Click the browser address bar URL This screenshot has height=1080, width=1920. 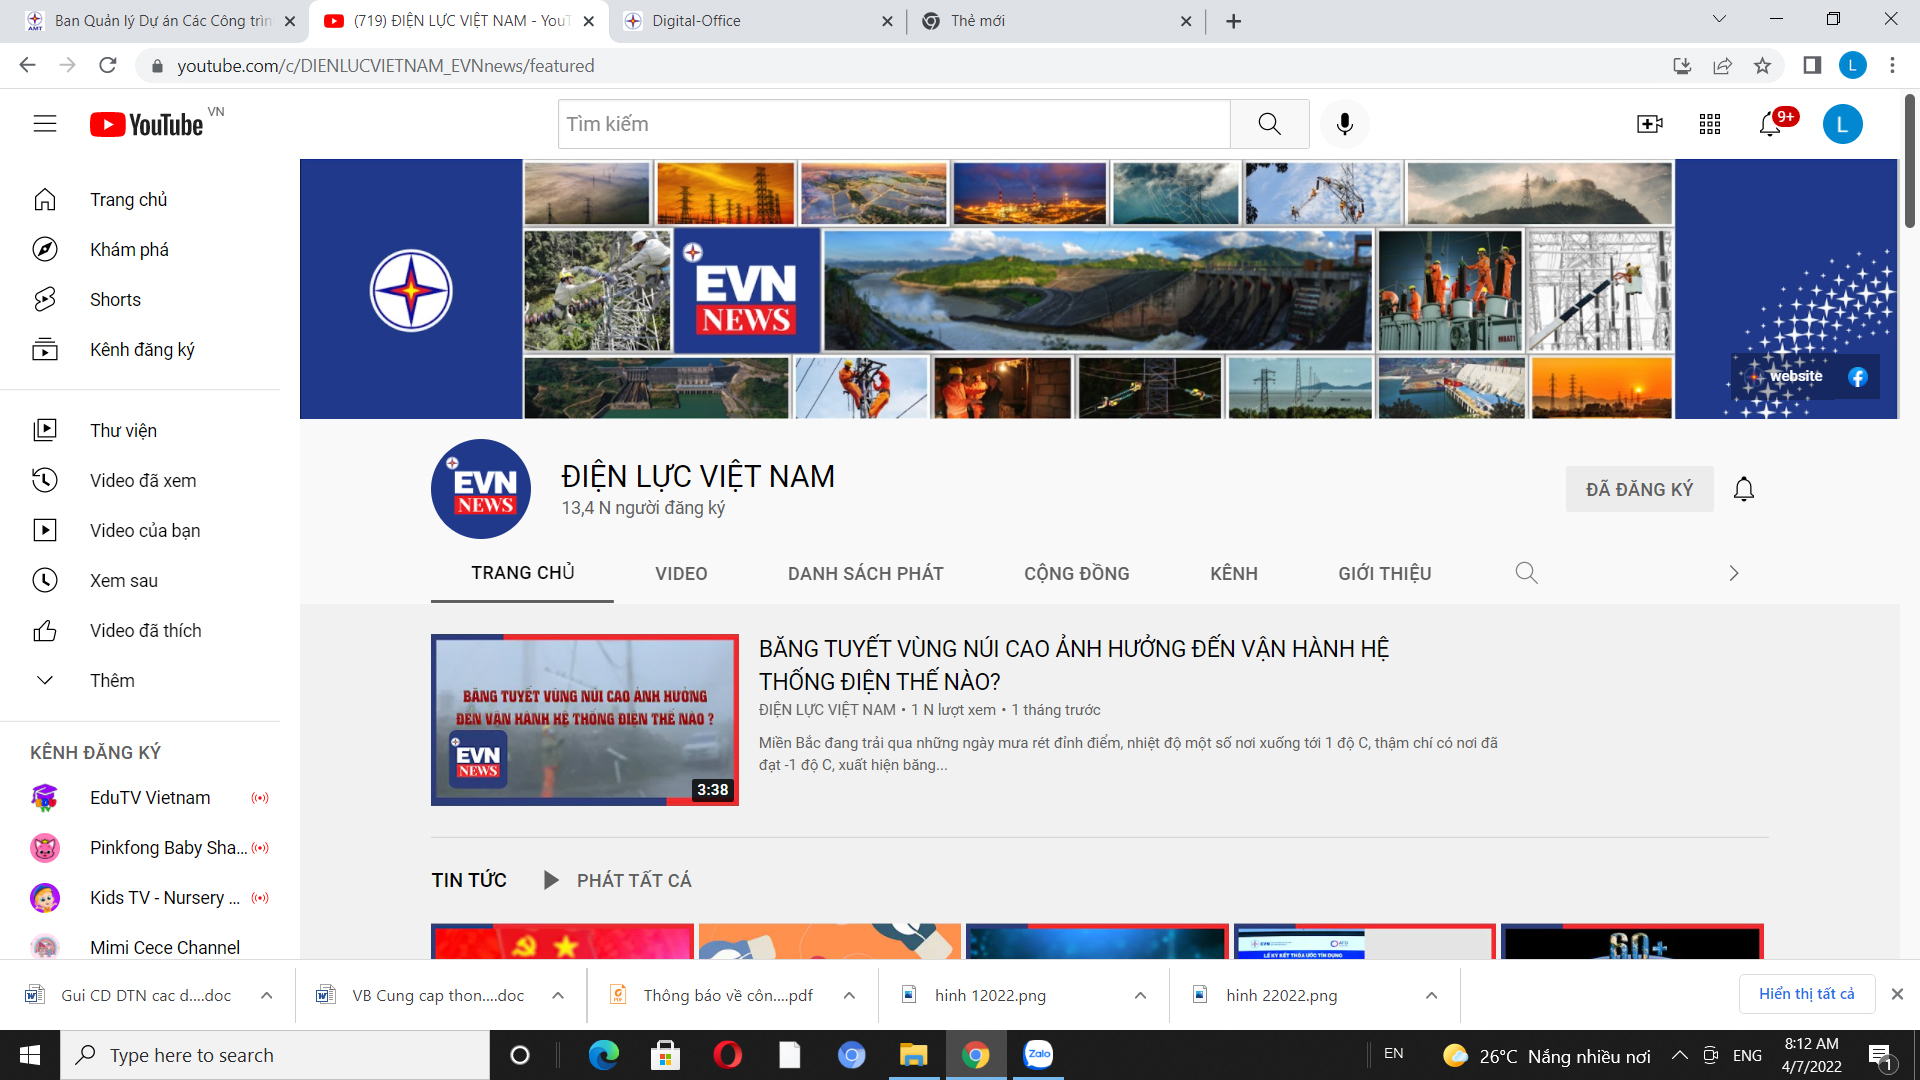coord(385,65)
